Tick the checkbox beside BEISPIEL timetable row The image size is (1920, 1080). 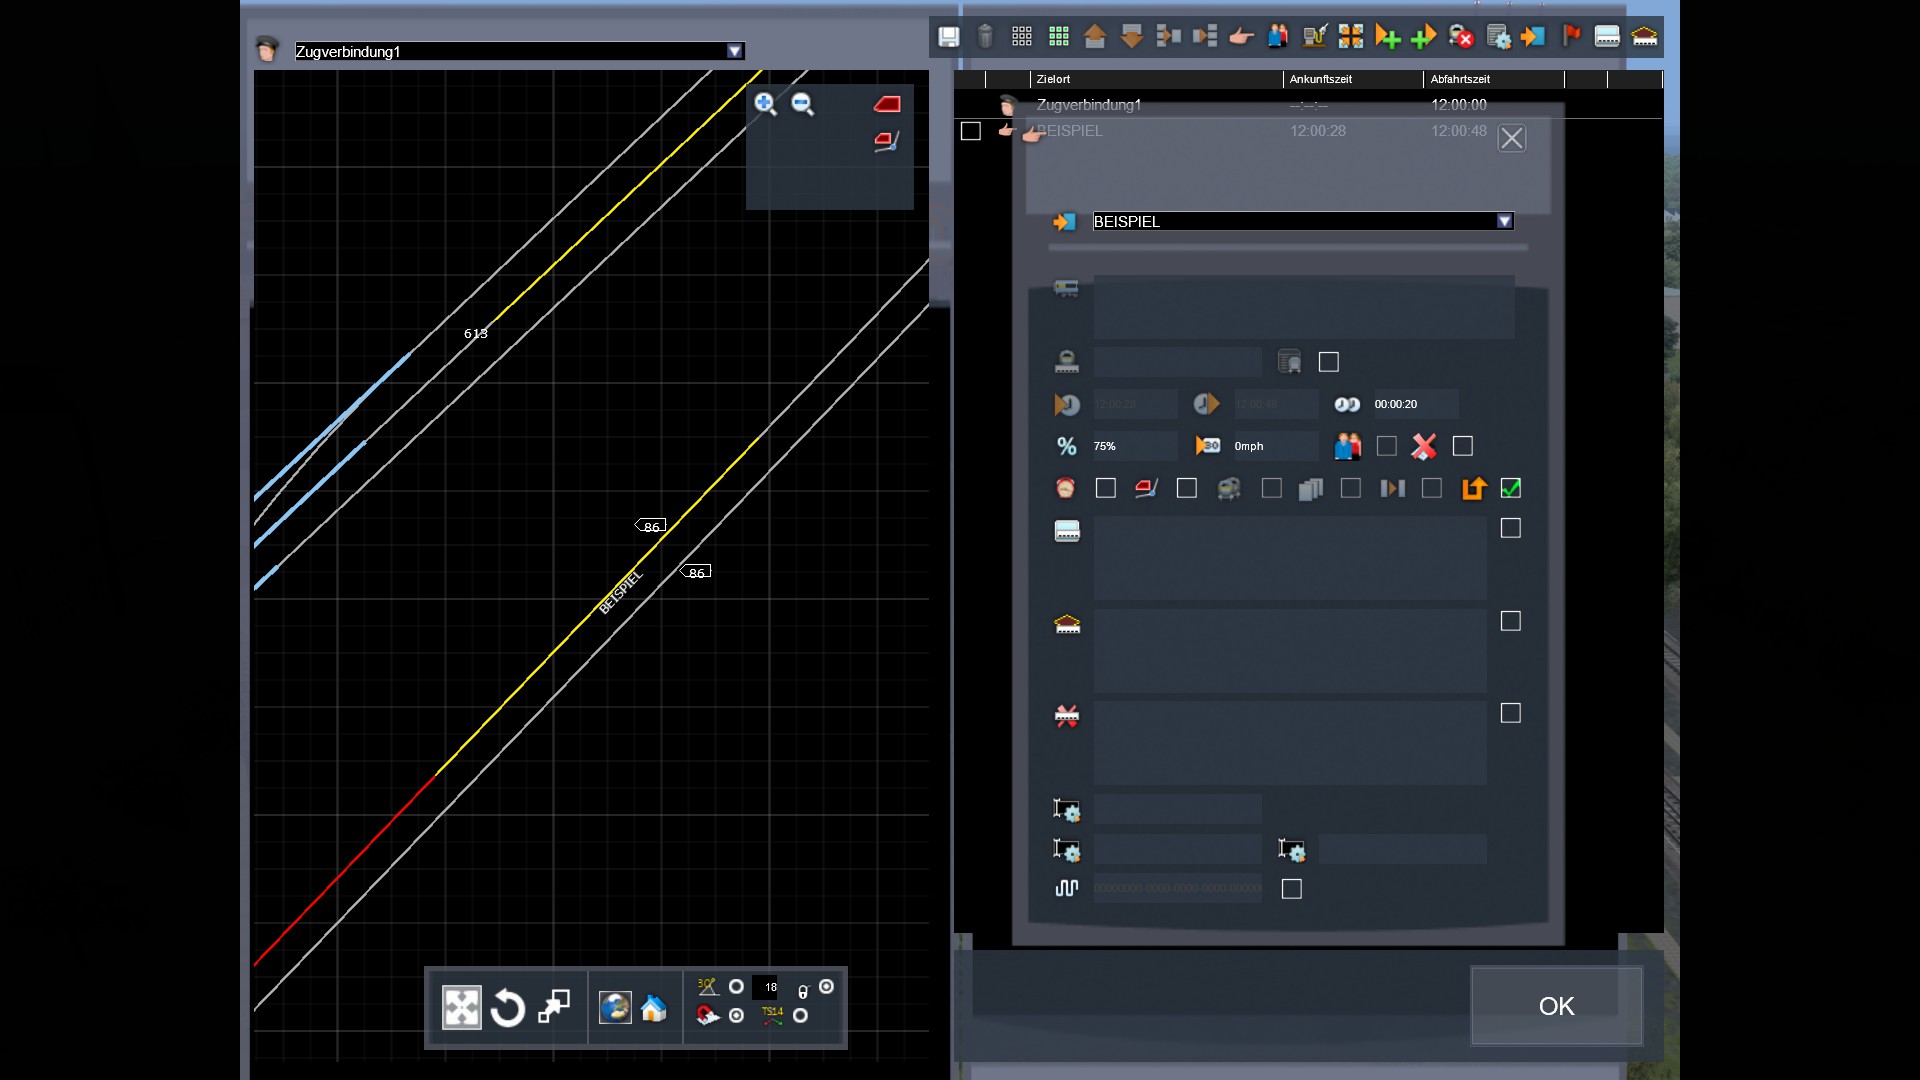[x=970, y=131]
